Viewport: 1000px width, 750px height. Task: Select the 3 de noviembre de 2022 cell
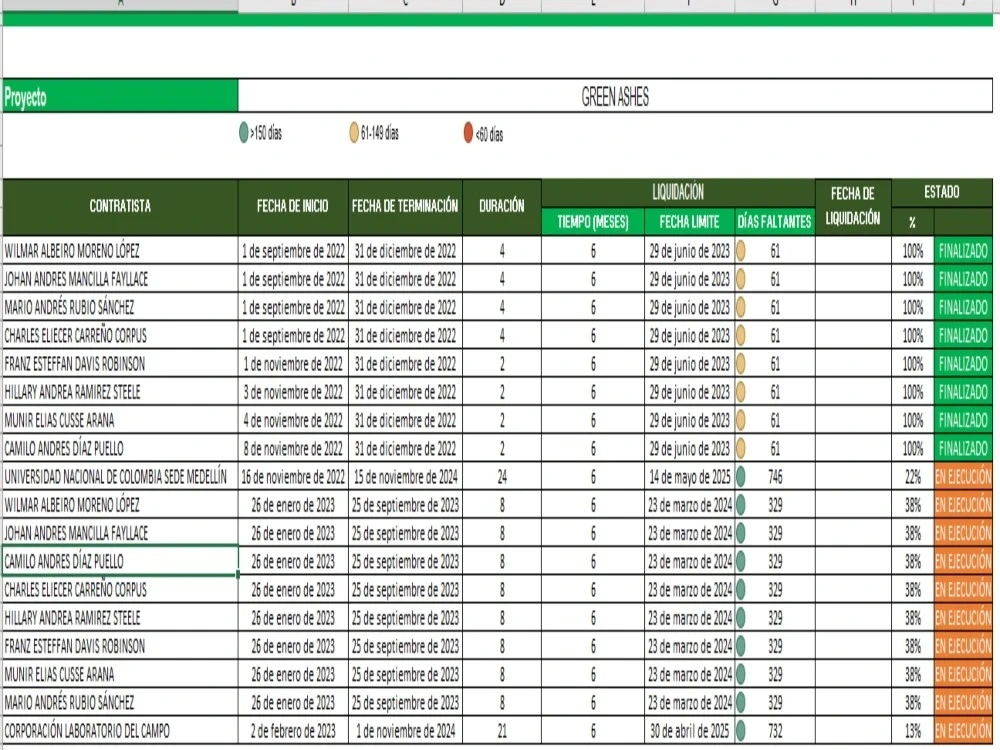[x=293, y=392]
